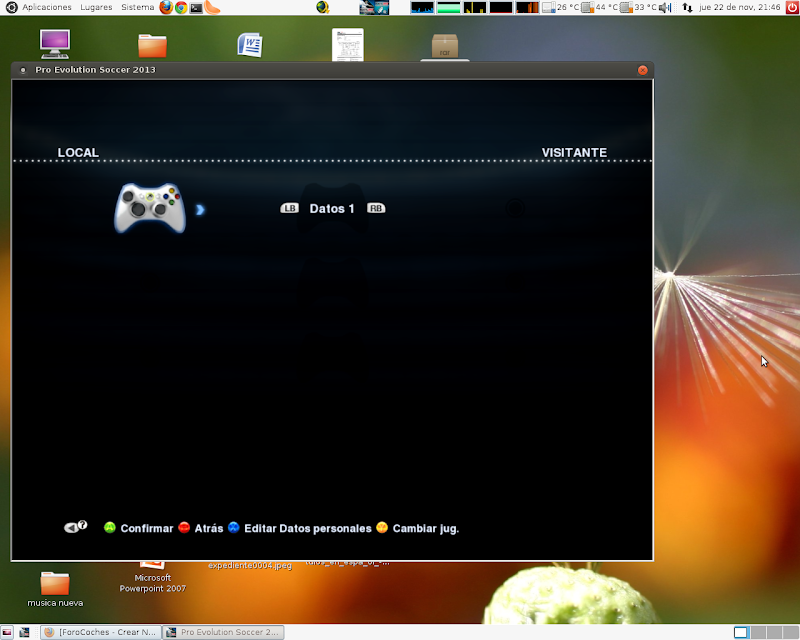Launch Chrome from the top panel
The image size is (800, 640).
click(181, 8)
